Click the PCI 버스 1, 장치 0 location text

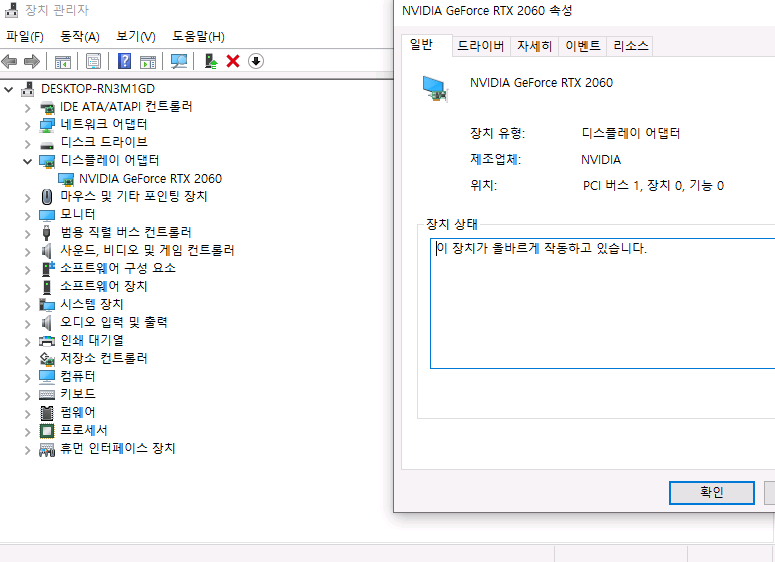tap(653, 185)
